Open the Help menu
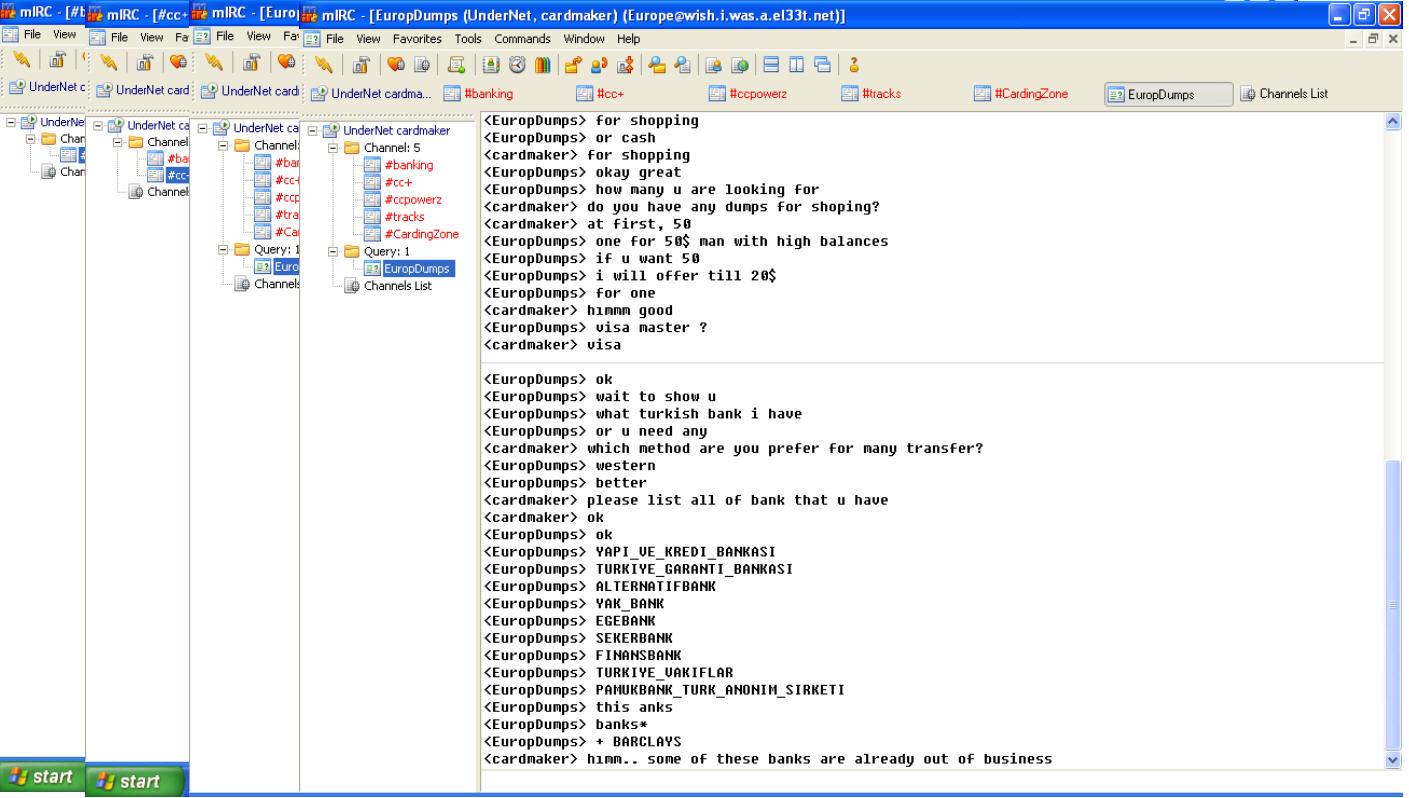This screenshot has height=798, width=1409. click(628, 39)
